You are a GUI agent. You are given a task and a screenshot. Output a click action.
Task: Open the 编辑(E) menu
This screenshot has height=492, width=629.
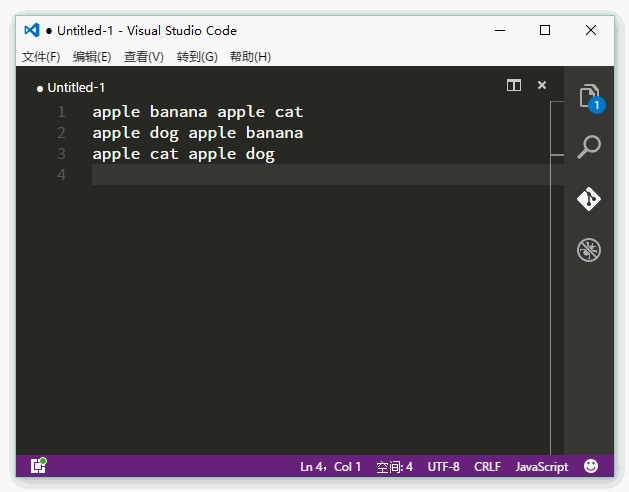[x=92, y=57]
